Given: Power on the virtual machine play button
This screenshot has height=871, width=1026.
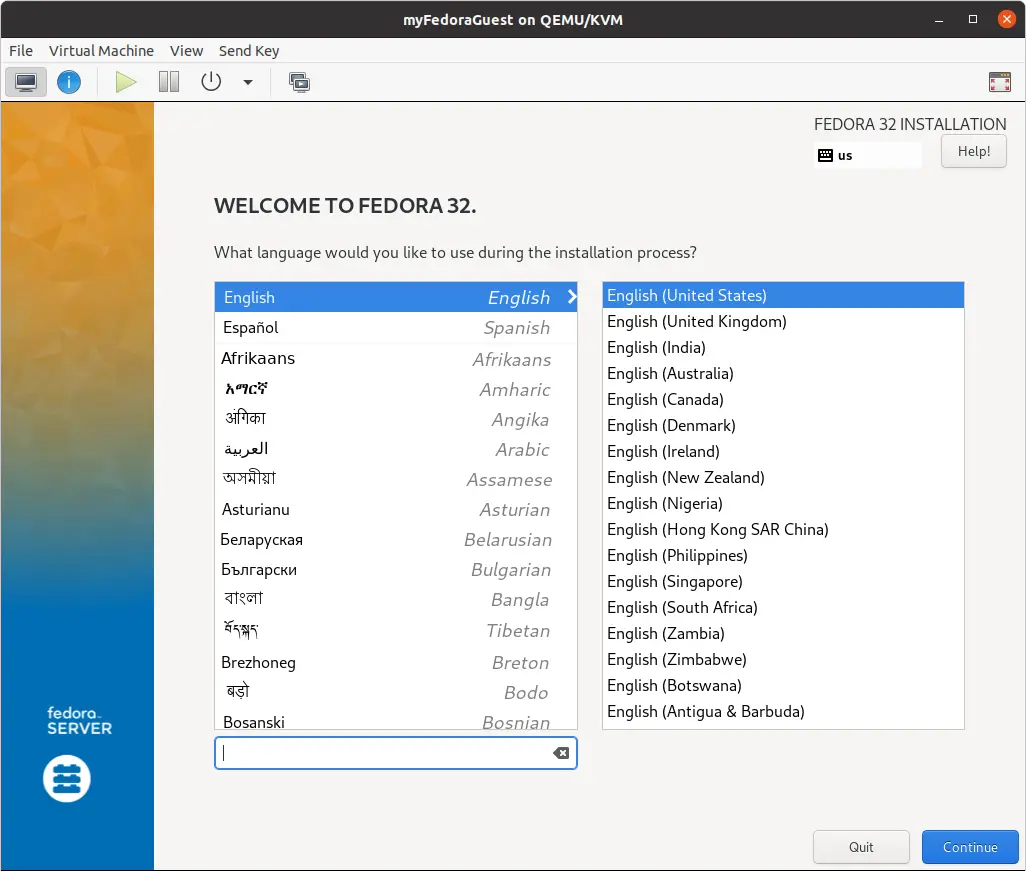Looking at the screenshot, I should 126,82.
